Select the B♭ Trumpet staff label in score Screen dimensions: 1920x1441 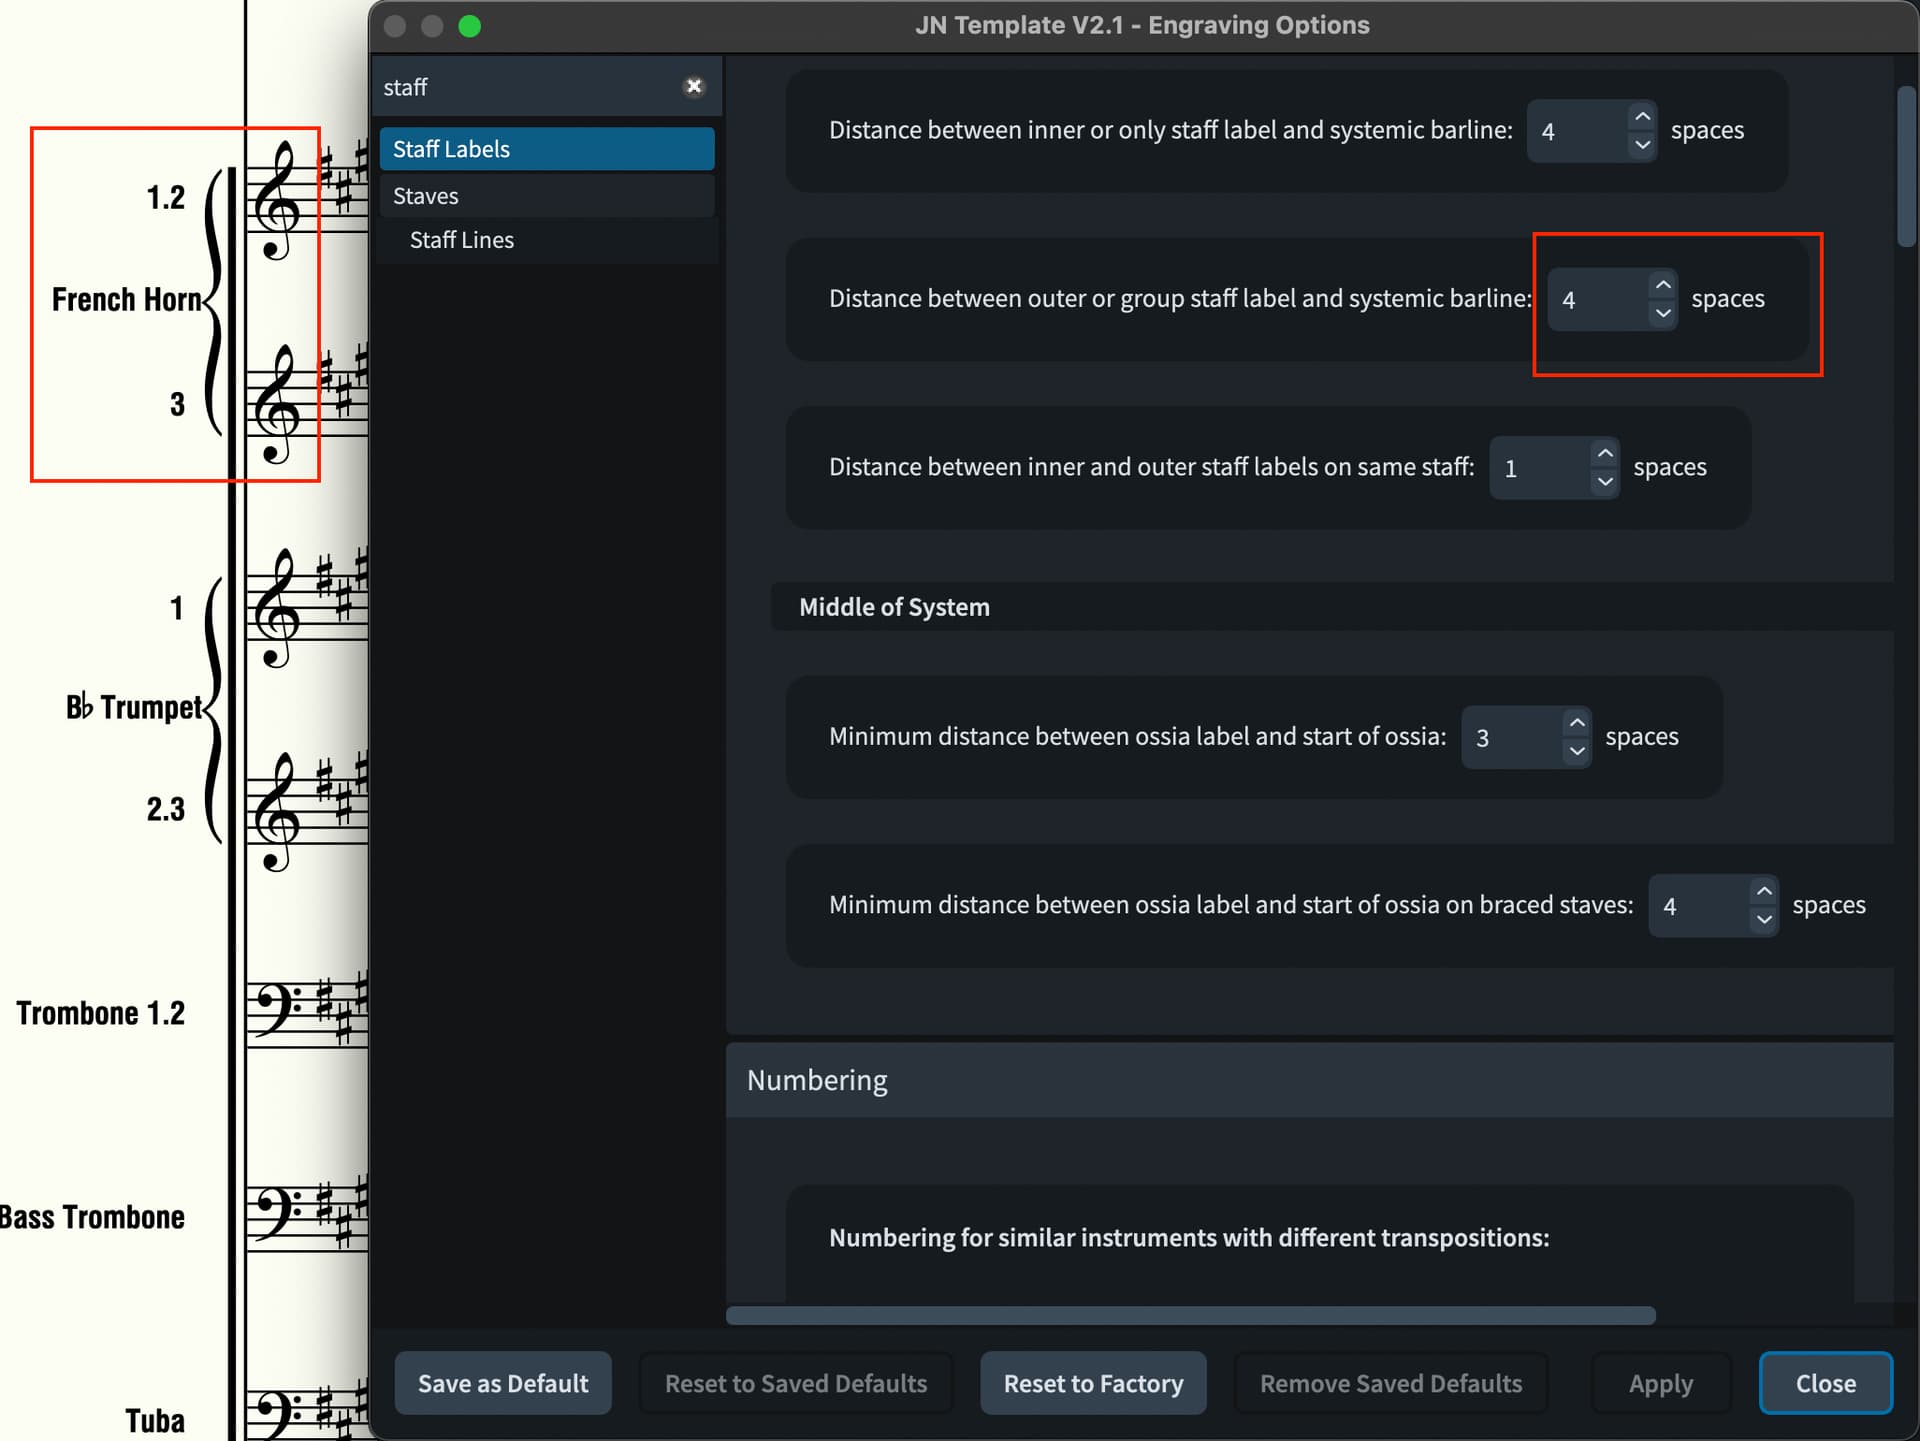pyautogui.click(x=134, y=707)
